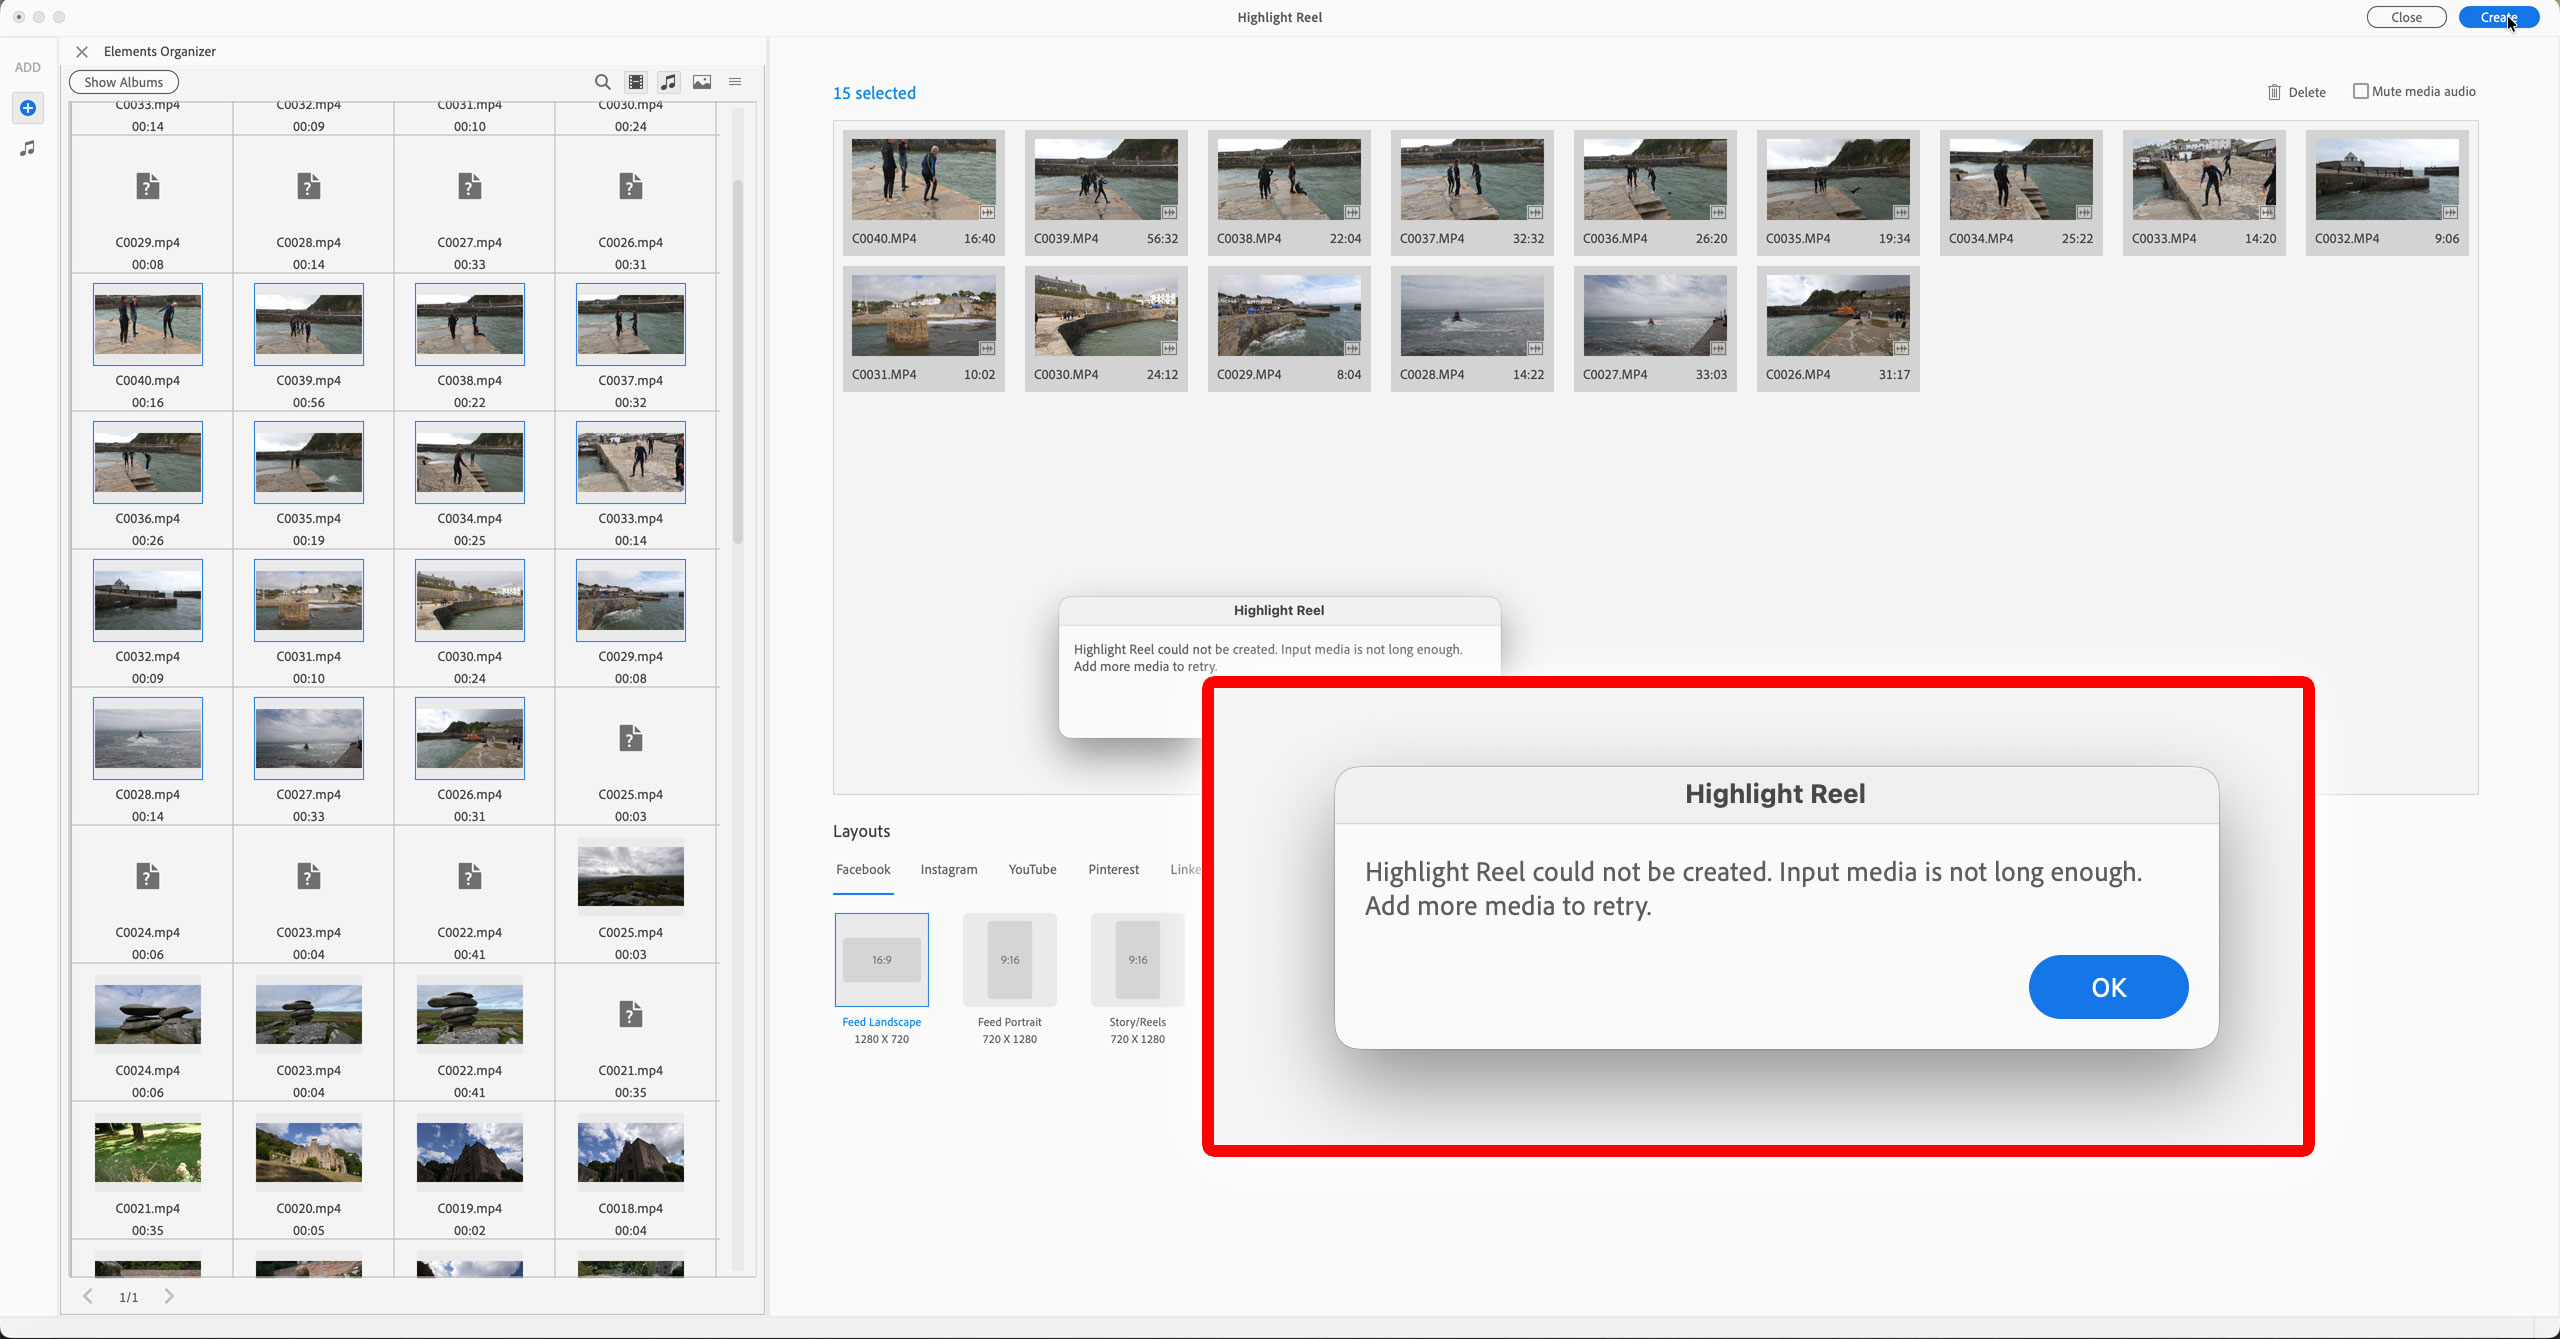
Task: Click duration 56:32 on selected clip C0039.MP4
Action: point(1162,238)
